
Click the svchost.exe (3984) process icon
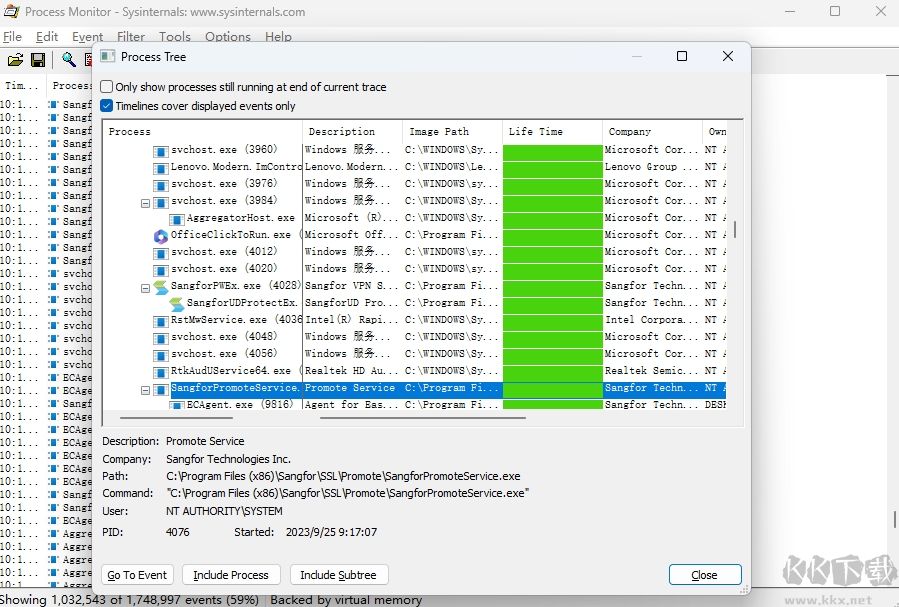(161, 202)
